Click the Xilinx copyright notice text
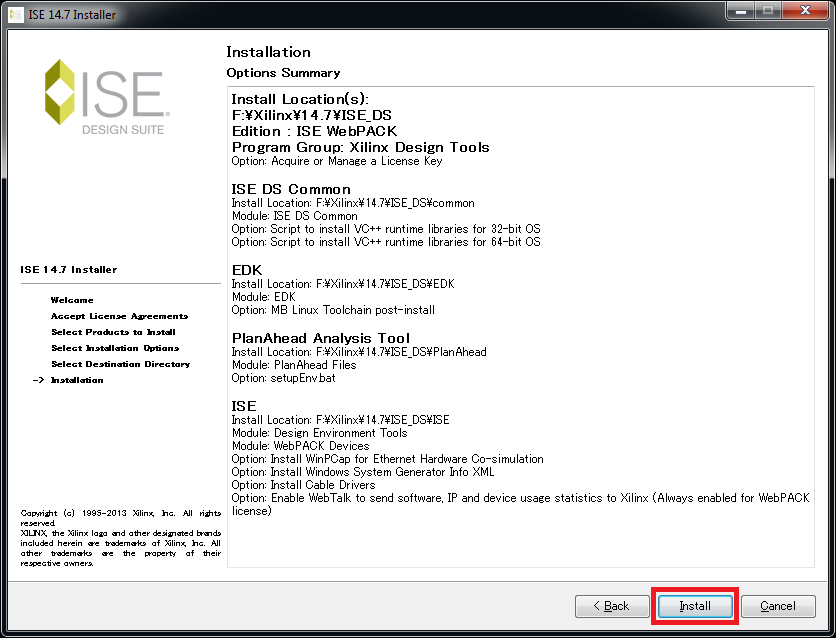 click(120, 538)
